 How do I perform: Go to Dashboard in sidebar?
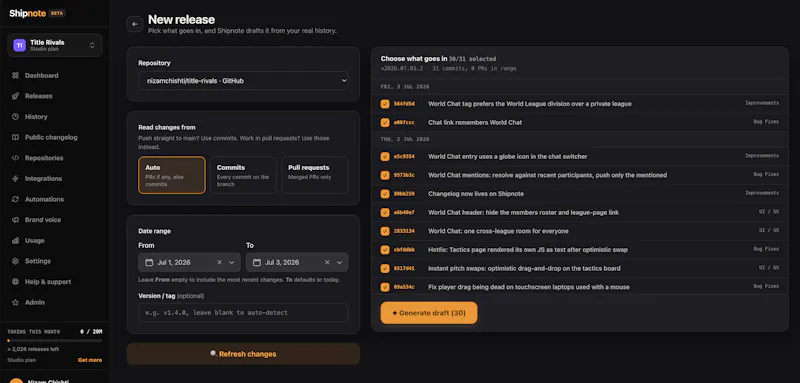click(41, 75)
